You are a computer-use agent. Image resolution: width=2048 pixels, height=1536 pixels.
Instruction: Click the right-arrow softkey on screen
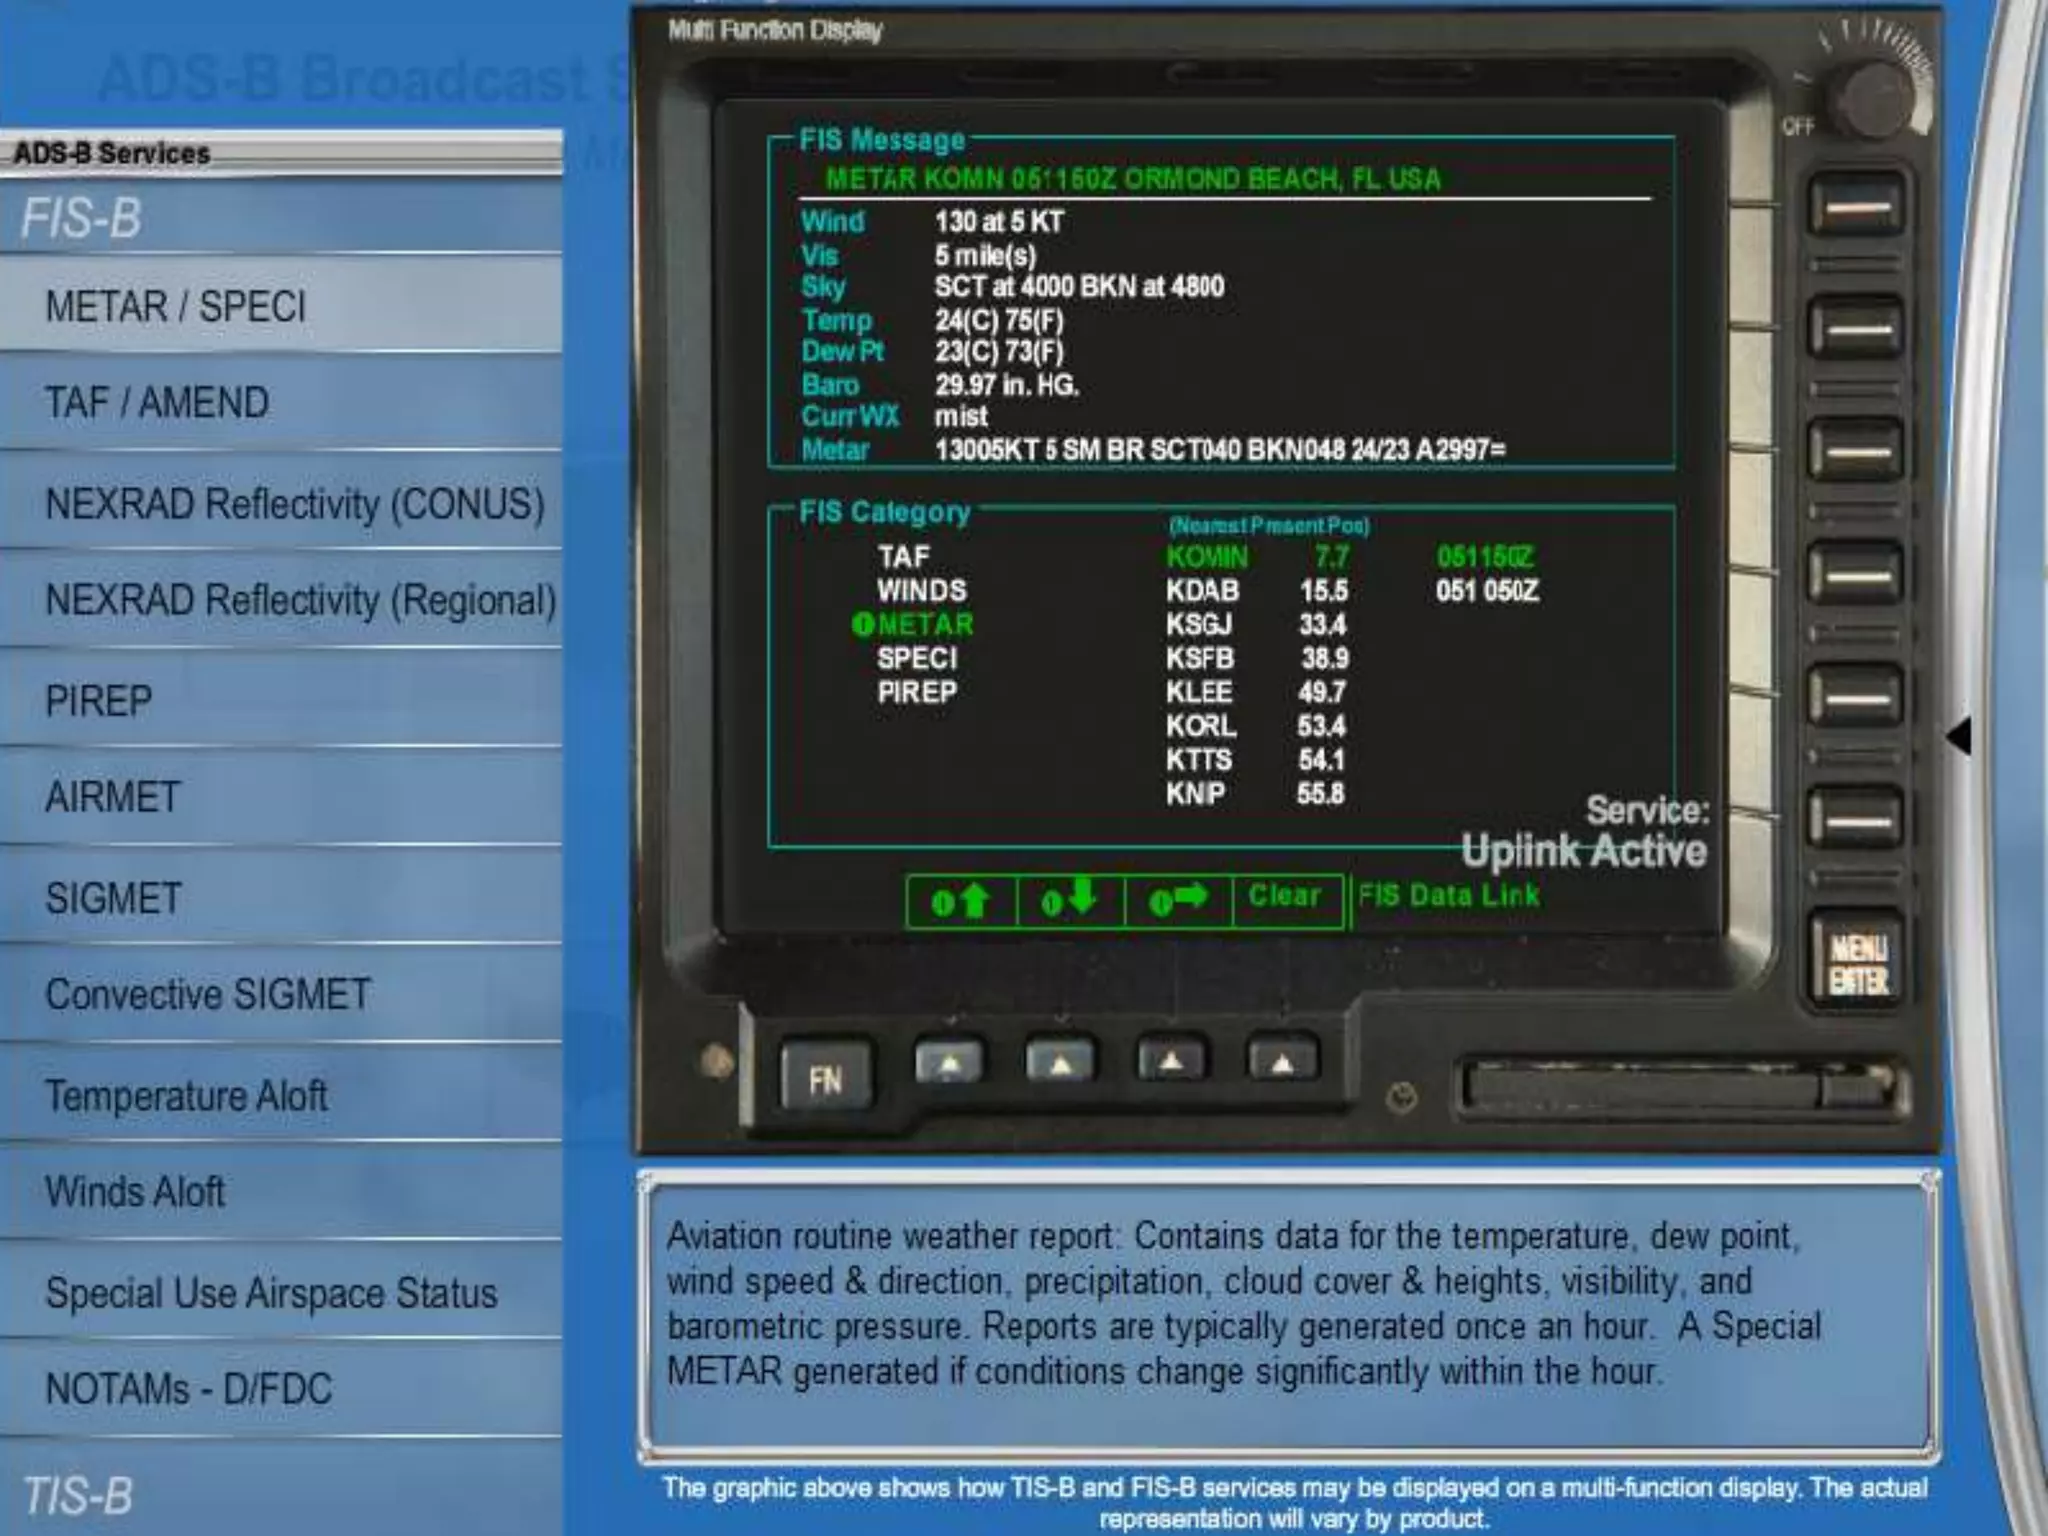point(1178,901)
